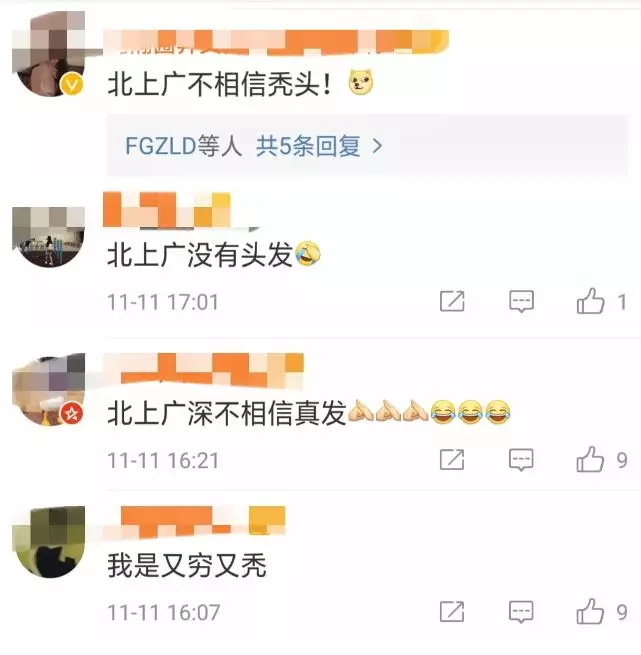Image resolution: width=641 pixels, height=655 pixels.
Task: Open the FGZLD等人 reply thread
Action: coord(183,146)
